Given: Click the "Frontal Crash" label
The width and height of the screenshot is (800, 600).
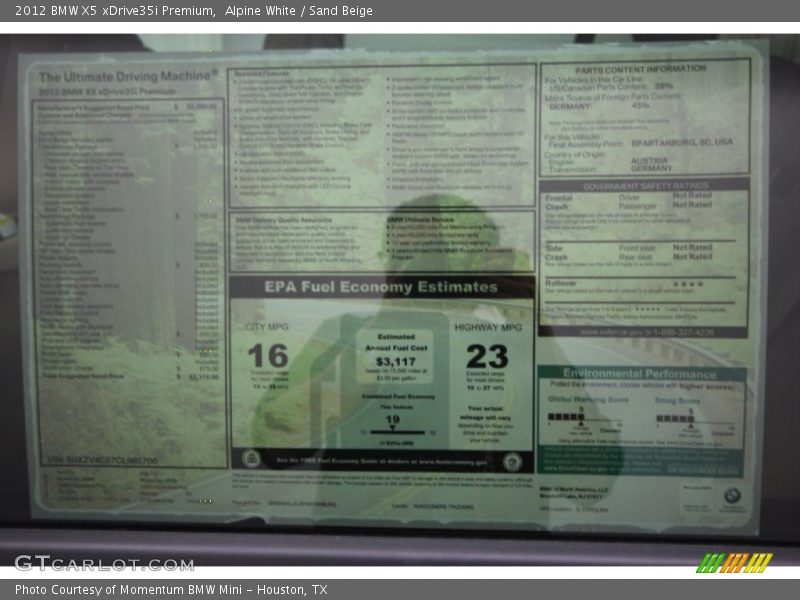Looking at the screenshot, I should tap(559, 202).
